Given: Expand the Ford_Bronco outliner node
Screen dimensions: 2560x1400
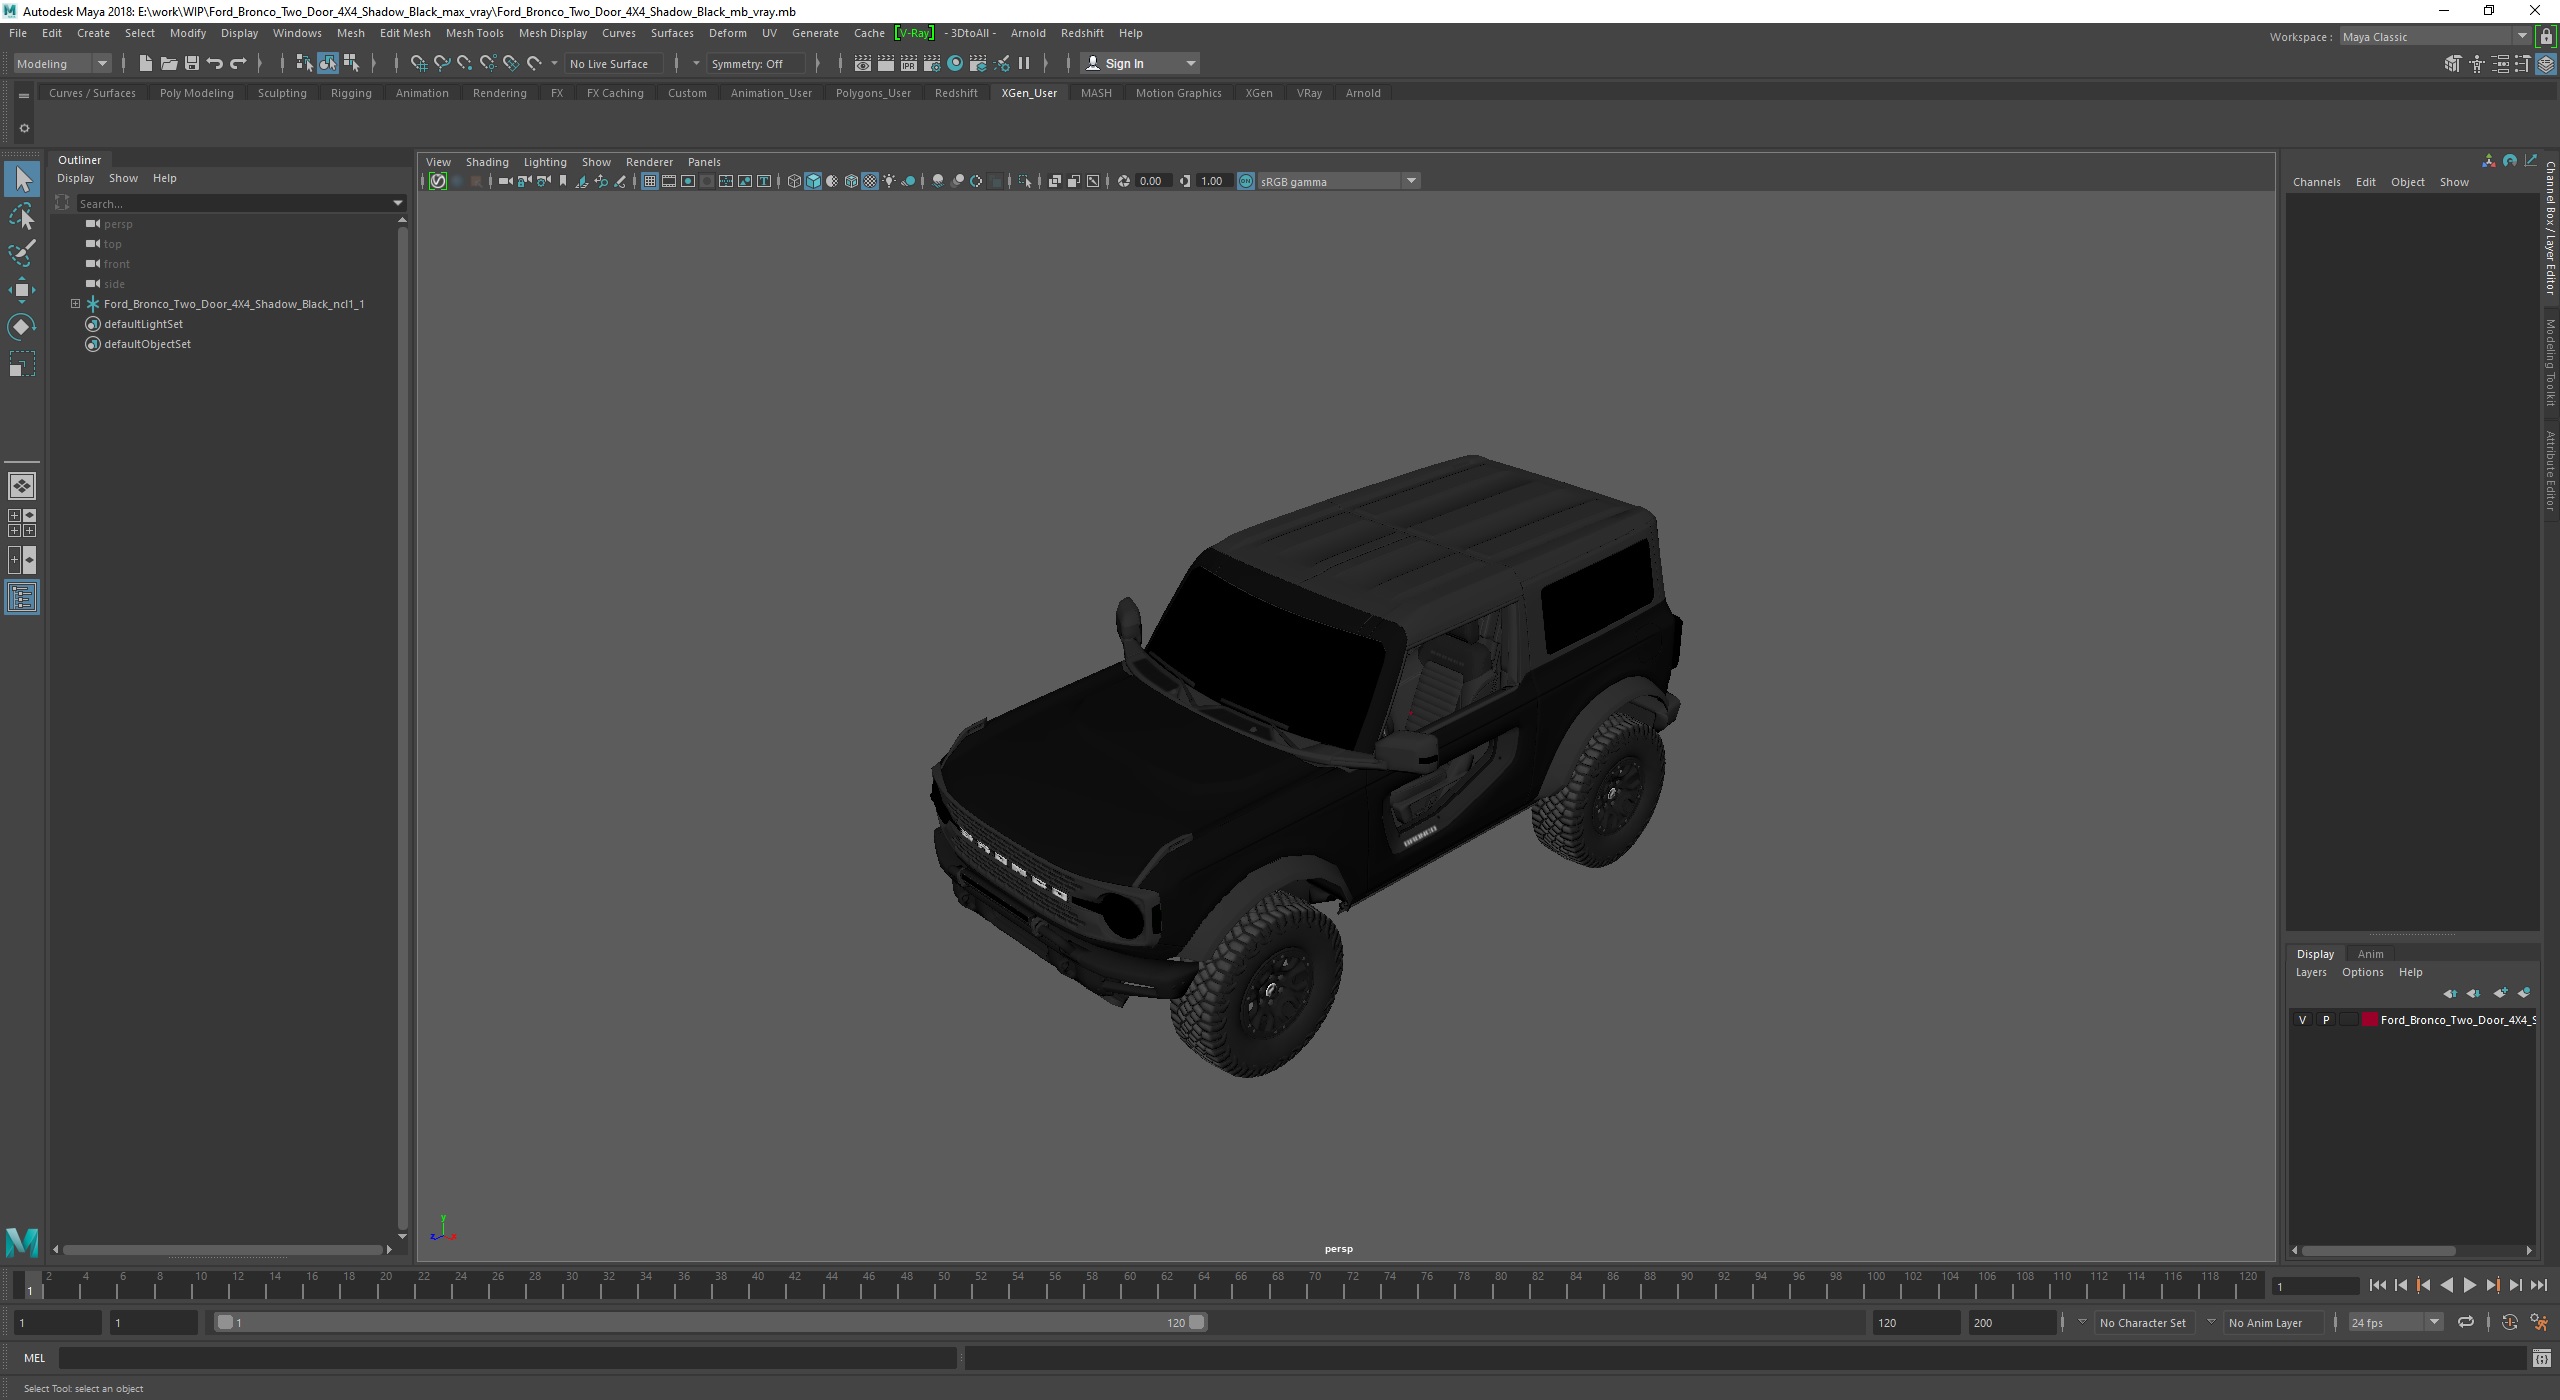Looking at the screenshot, I should (75, 304).
